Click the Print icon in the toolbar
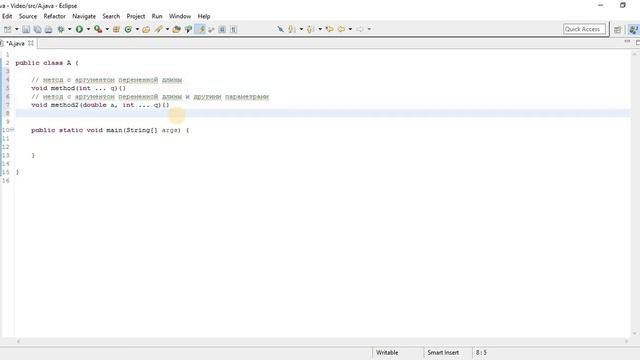Screen dimensions: 640x360 click(49, 29)
